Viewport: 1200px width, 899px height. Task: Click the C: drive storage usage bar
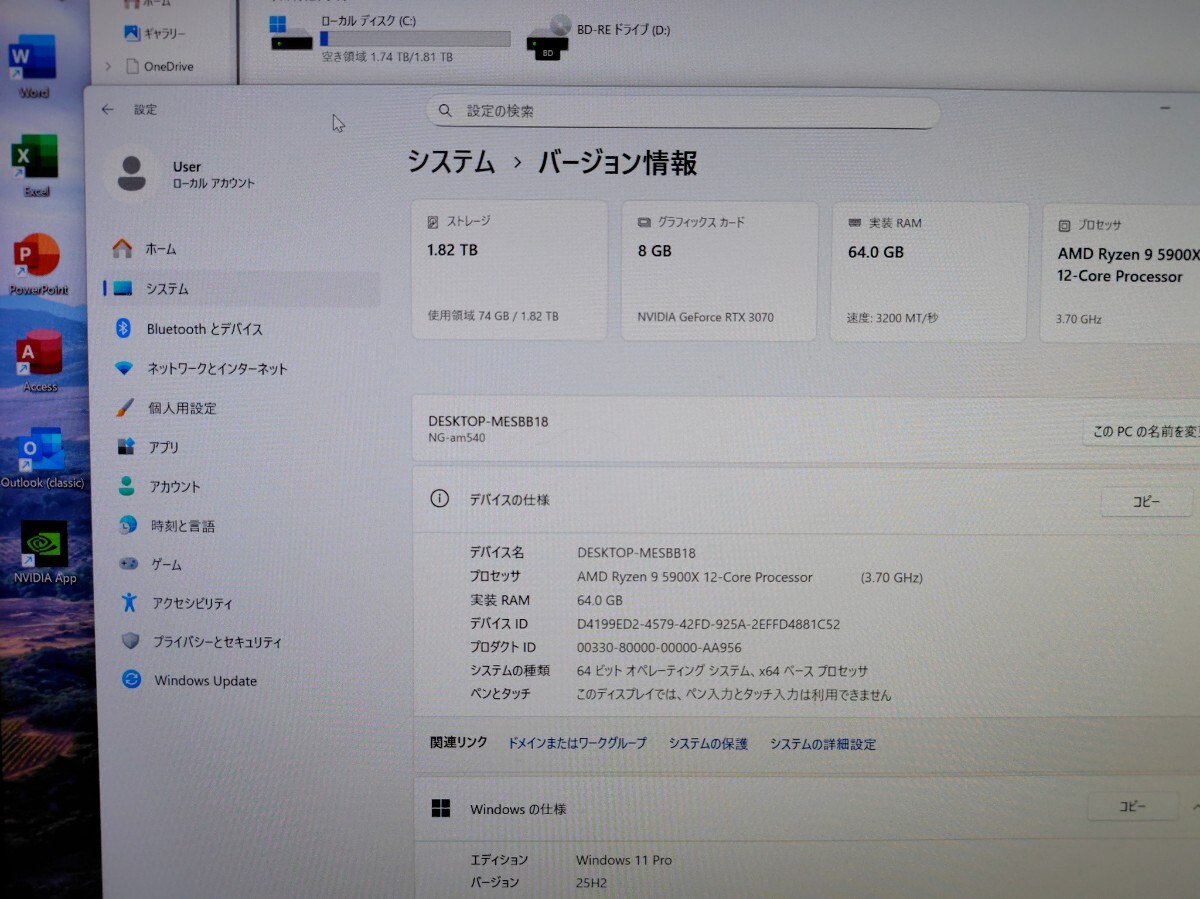point(415,38)
